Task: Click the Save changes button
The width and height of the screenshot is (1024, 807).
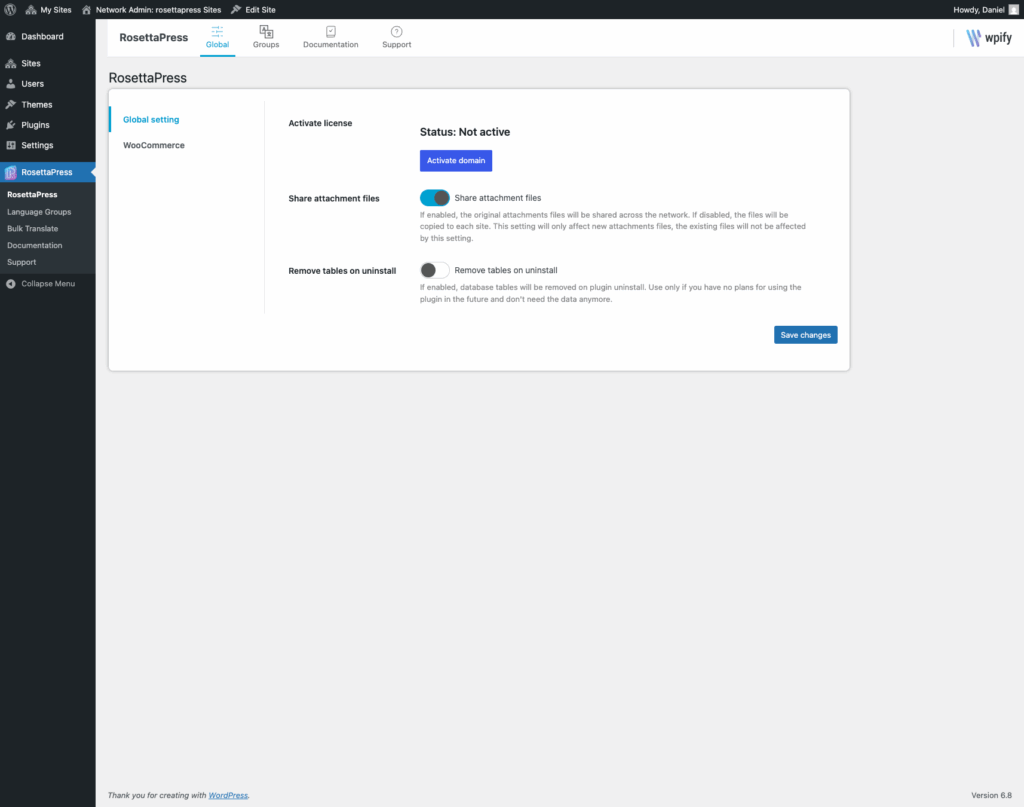Action: click(x=805, y=335)
